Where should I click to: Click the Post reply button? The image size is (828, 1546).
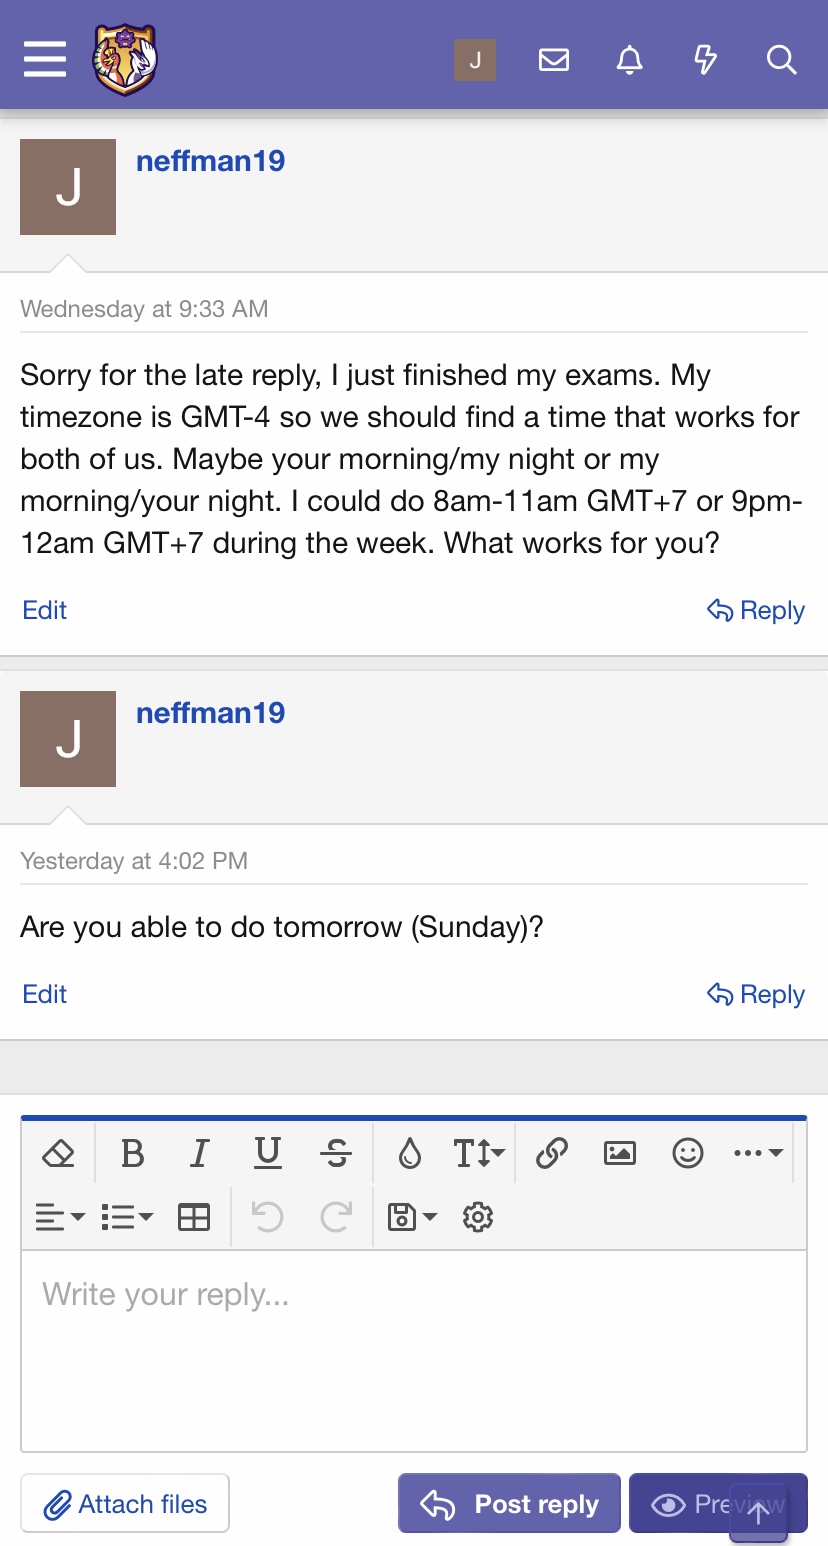click(509, 1504)
